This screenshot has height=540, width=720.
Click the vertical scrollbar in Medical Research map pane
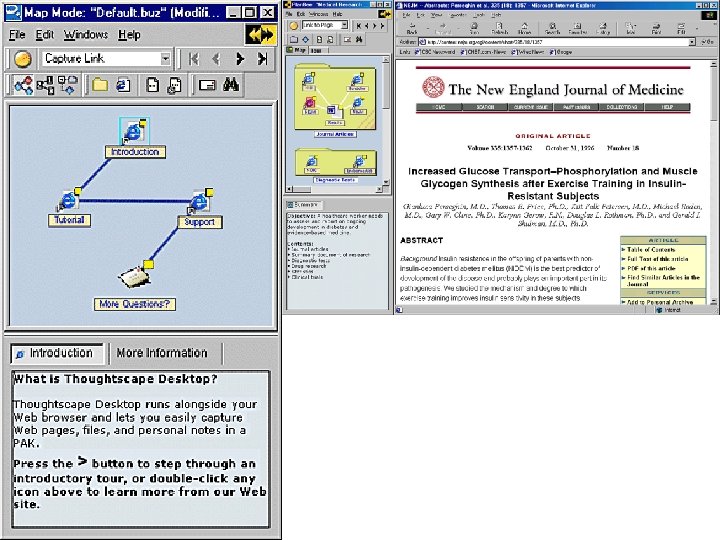click(x=386, y=121)
